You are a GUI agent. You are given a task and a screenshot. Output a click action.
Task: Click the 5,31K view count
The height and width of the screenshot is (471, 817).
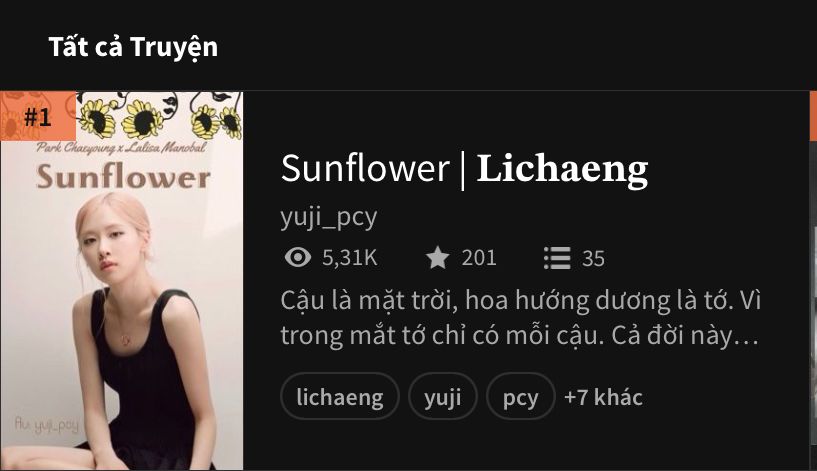pos(350,258)
